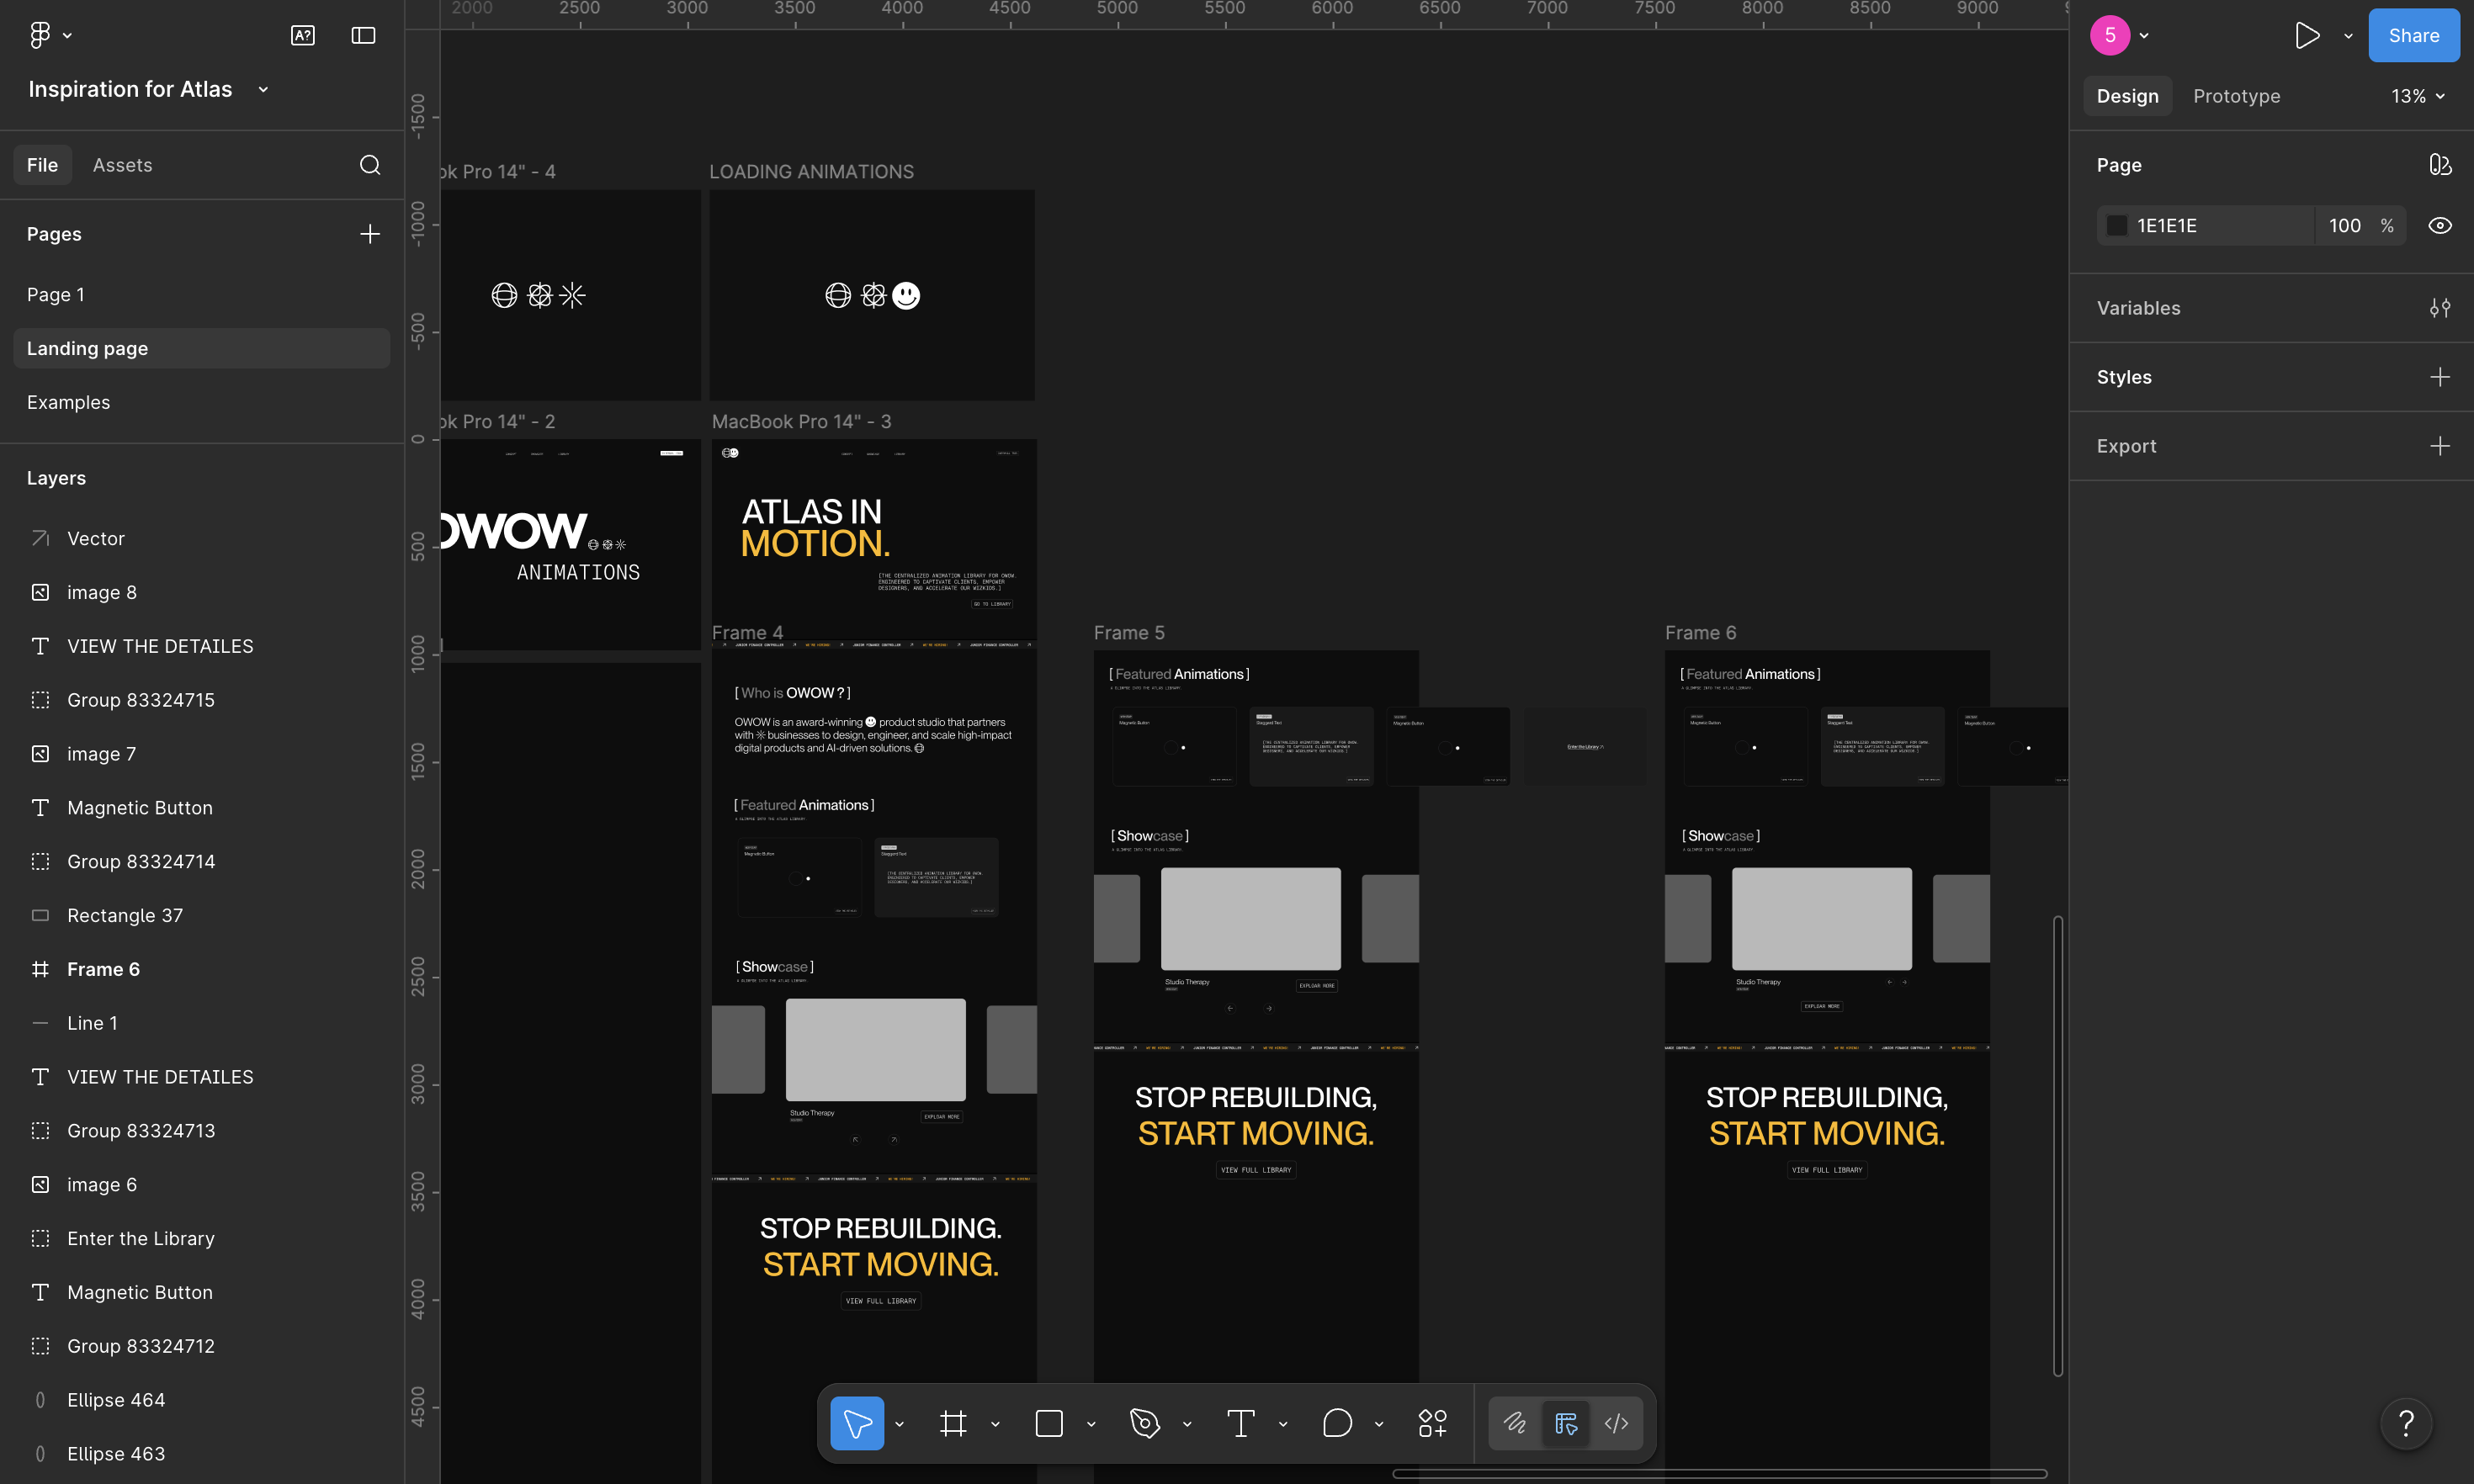Toggle the sidebar panel layout icon
Viewport: 2474px width, 1484px height.
(x=364, y=35)
